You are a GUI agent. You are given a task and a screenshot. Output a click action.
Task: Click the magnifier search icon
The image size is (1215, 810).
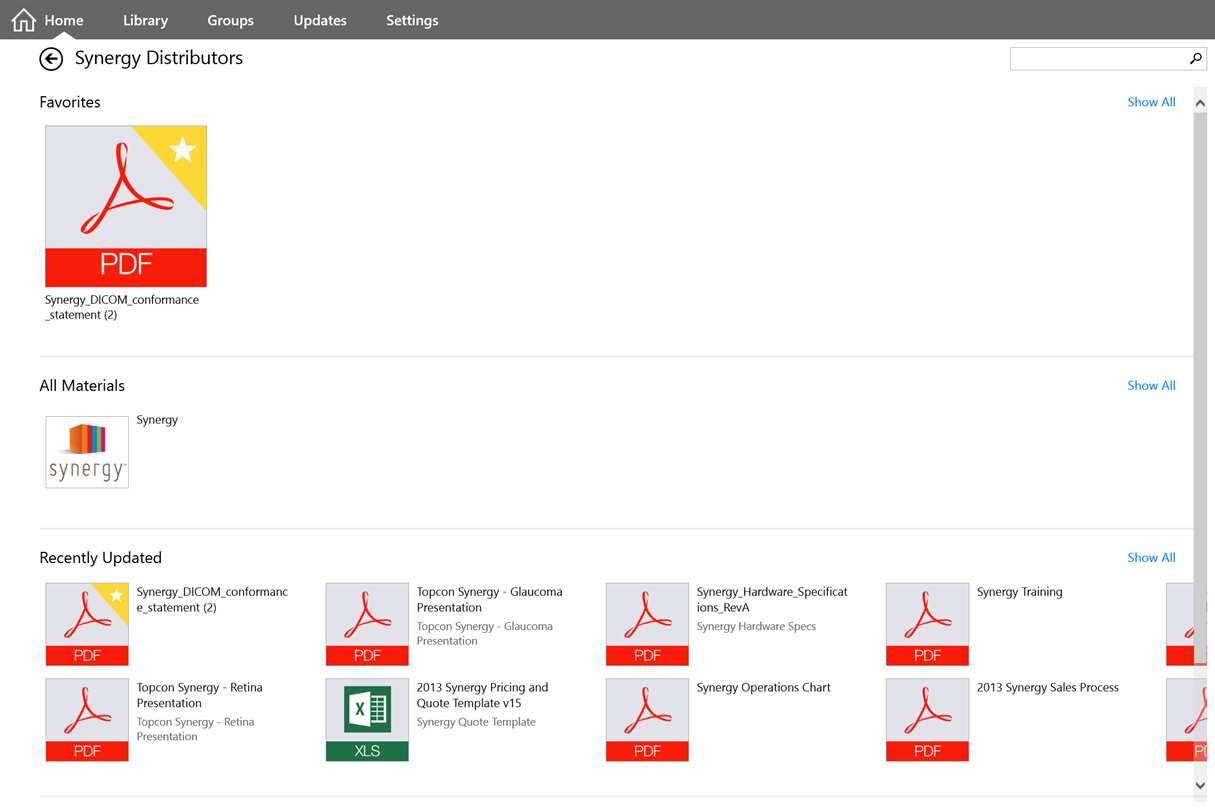pyautogui.click(x=1195, y=59)
